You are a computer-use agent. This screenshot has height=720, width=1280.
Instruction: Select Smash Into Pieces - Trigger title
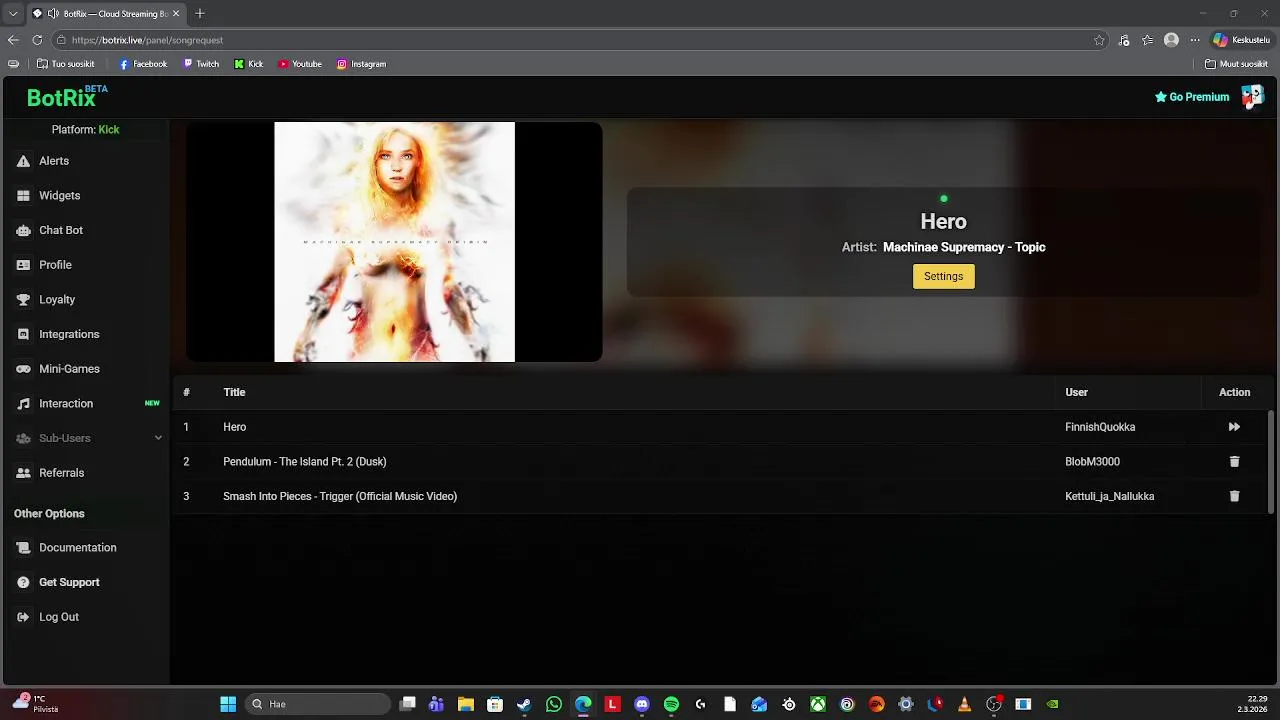coord(340,496)
